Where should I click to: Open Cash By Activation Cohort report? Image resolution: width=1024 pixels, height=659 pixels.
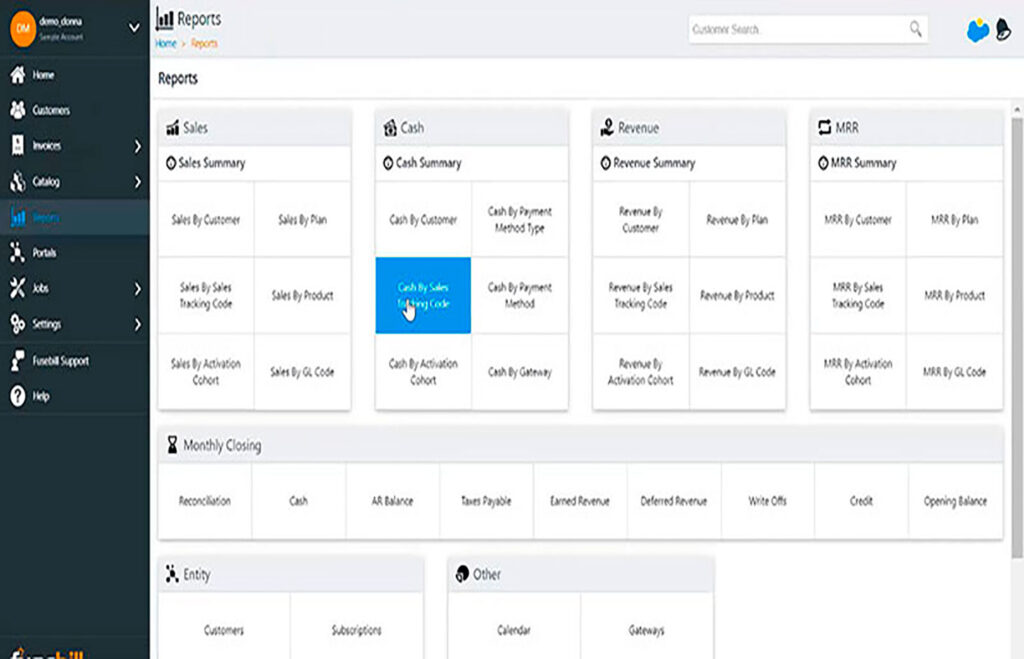(x=423, y=372)
